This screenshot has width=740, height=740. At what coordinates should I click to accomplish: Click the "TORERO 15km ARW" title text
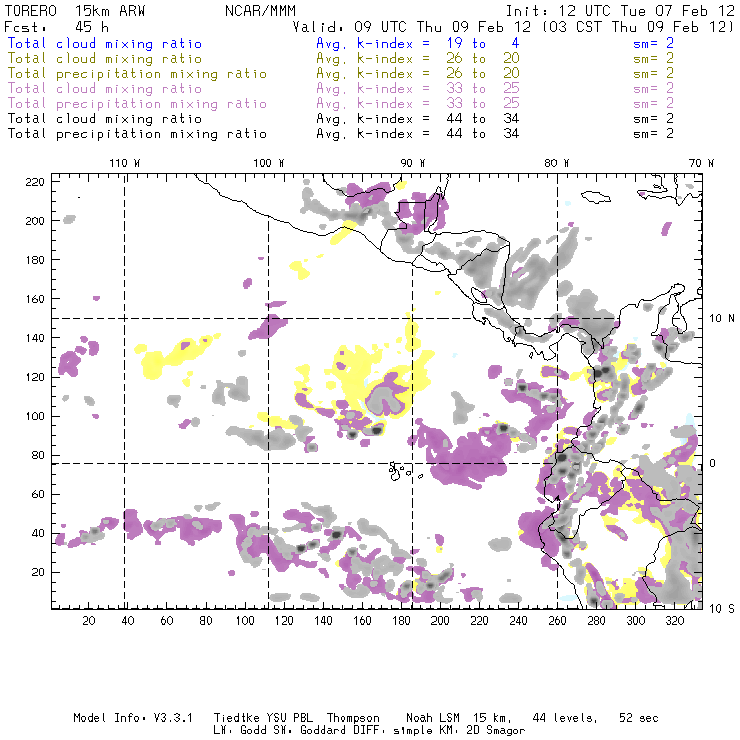pos(75,11)
